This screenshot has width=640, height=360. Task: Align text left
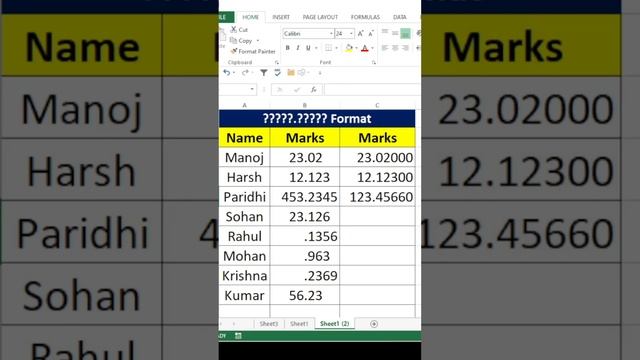coord(385,48)
